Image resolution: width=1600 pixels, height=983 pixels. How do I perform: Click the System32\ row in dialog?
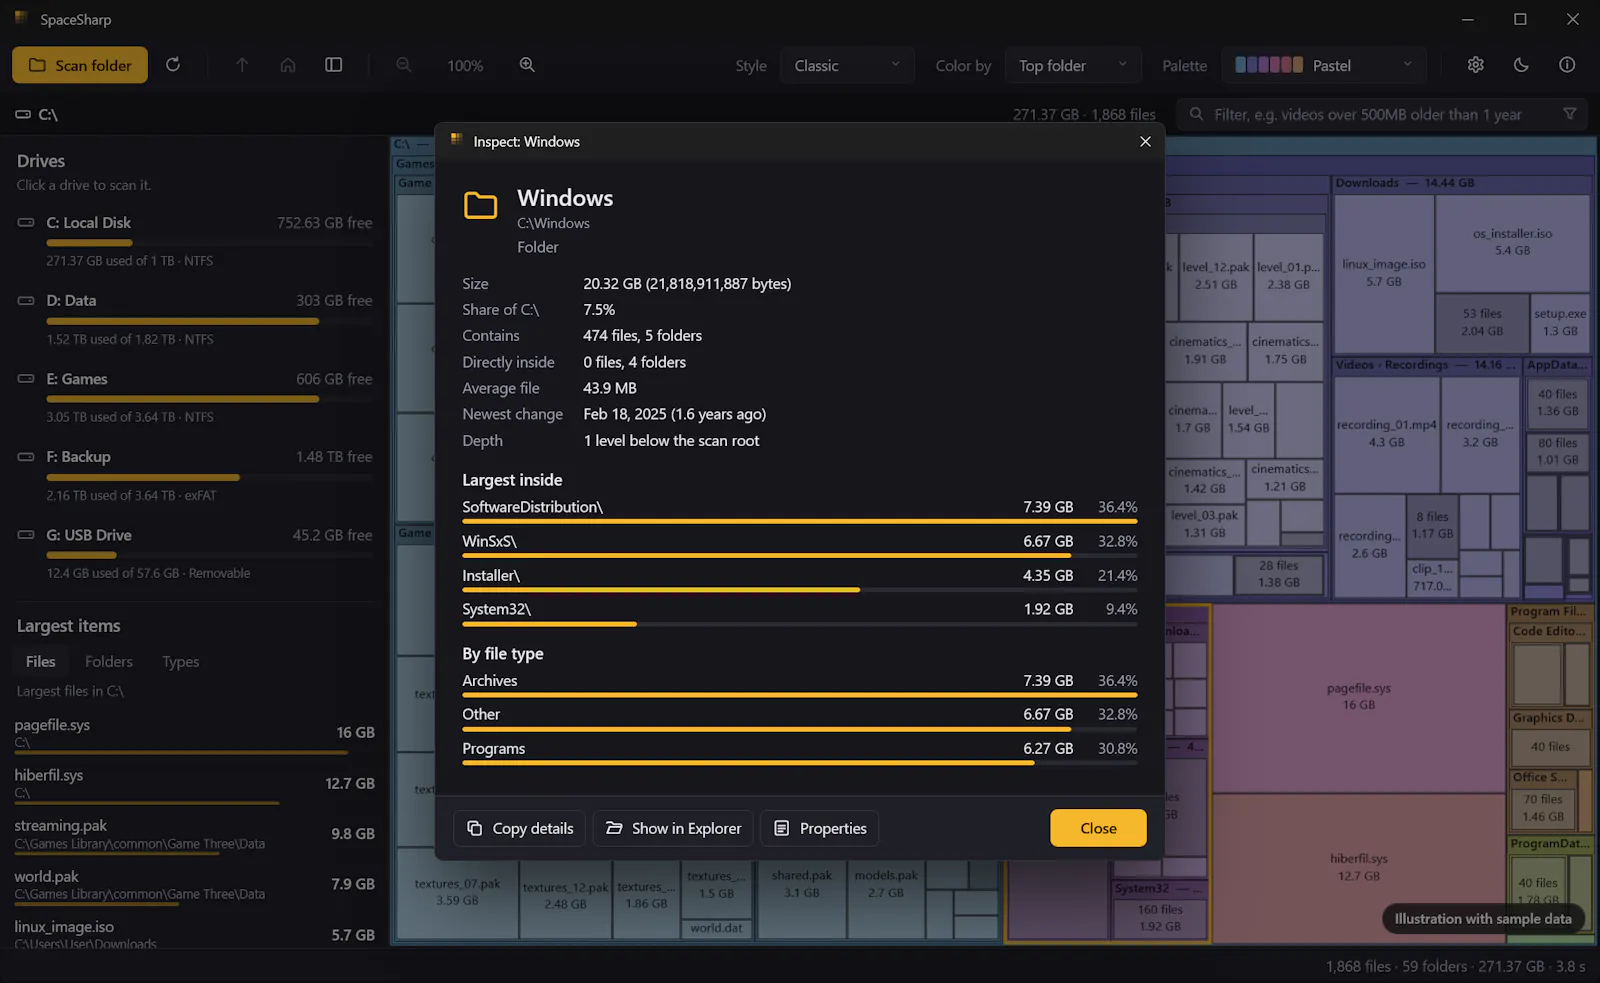[799, 612]
